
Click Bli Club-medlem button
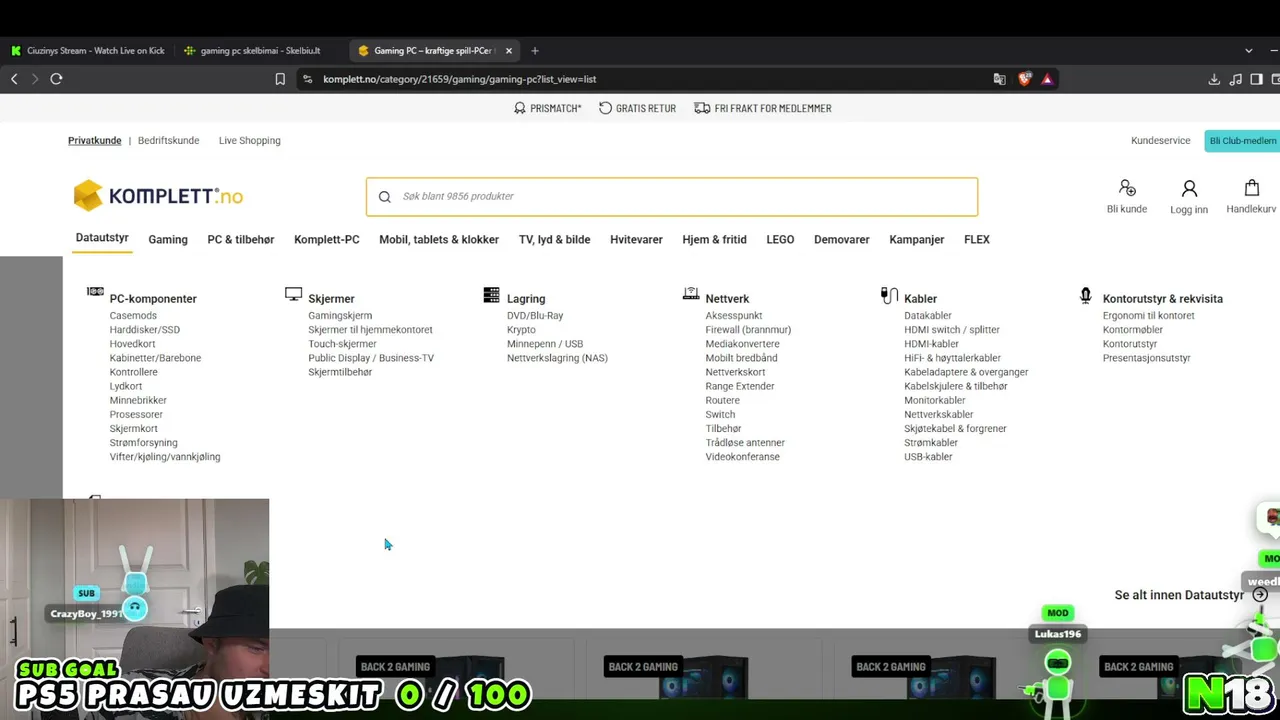1242,141
